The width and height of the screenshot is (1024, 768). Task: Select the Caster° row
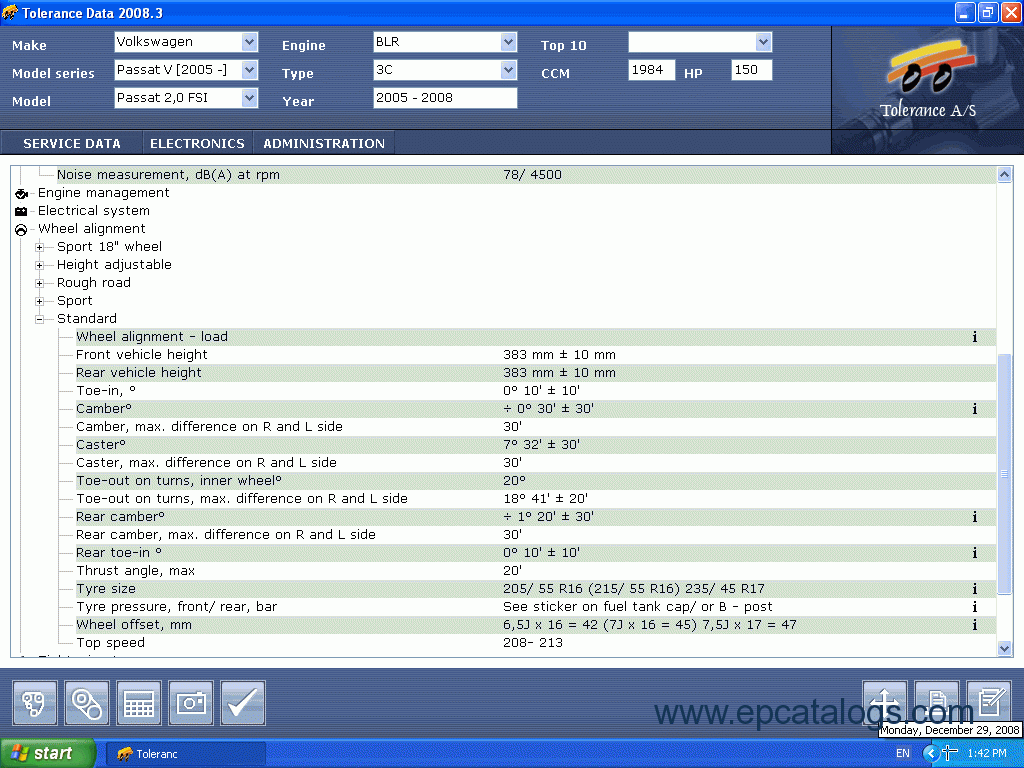[x=536, y=445]
